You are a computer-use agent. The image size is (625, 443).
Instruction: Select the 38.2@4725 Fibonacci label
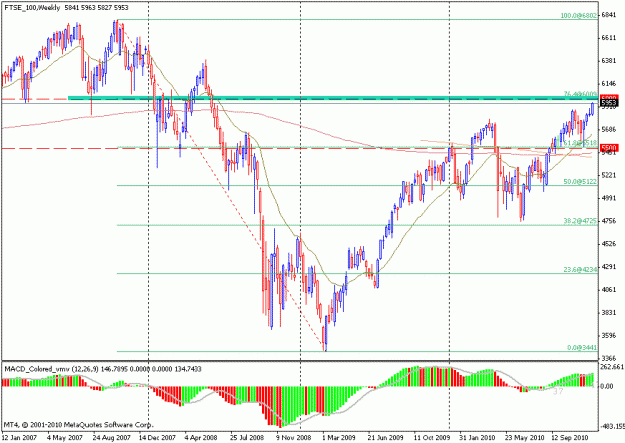pyautogui.click(x=580, y=221)
